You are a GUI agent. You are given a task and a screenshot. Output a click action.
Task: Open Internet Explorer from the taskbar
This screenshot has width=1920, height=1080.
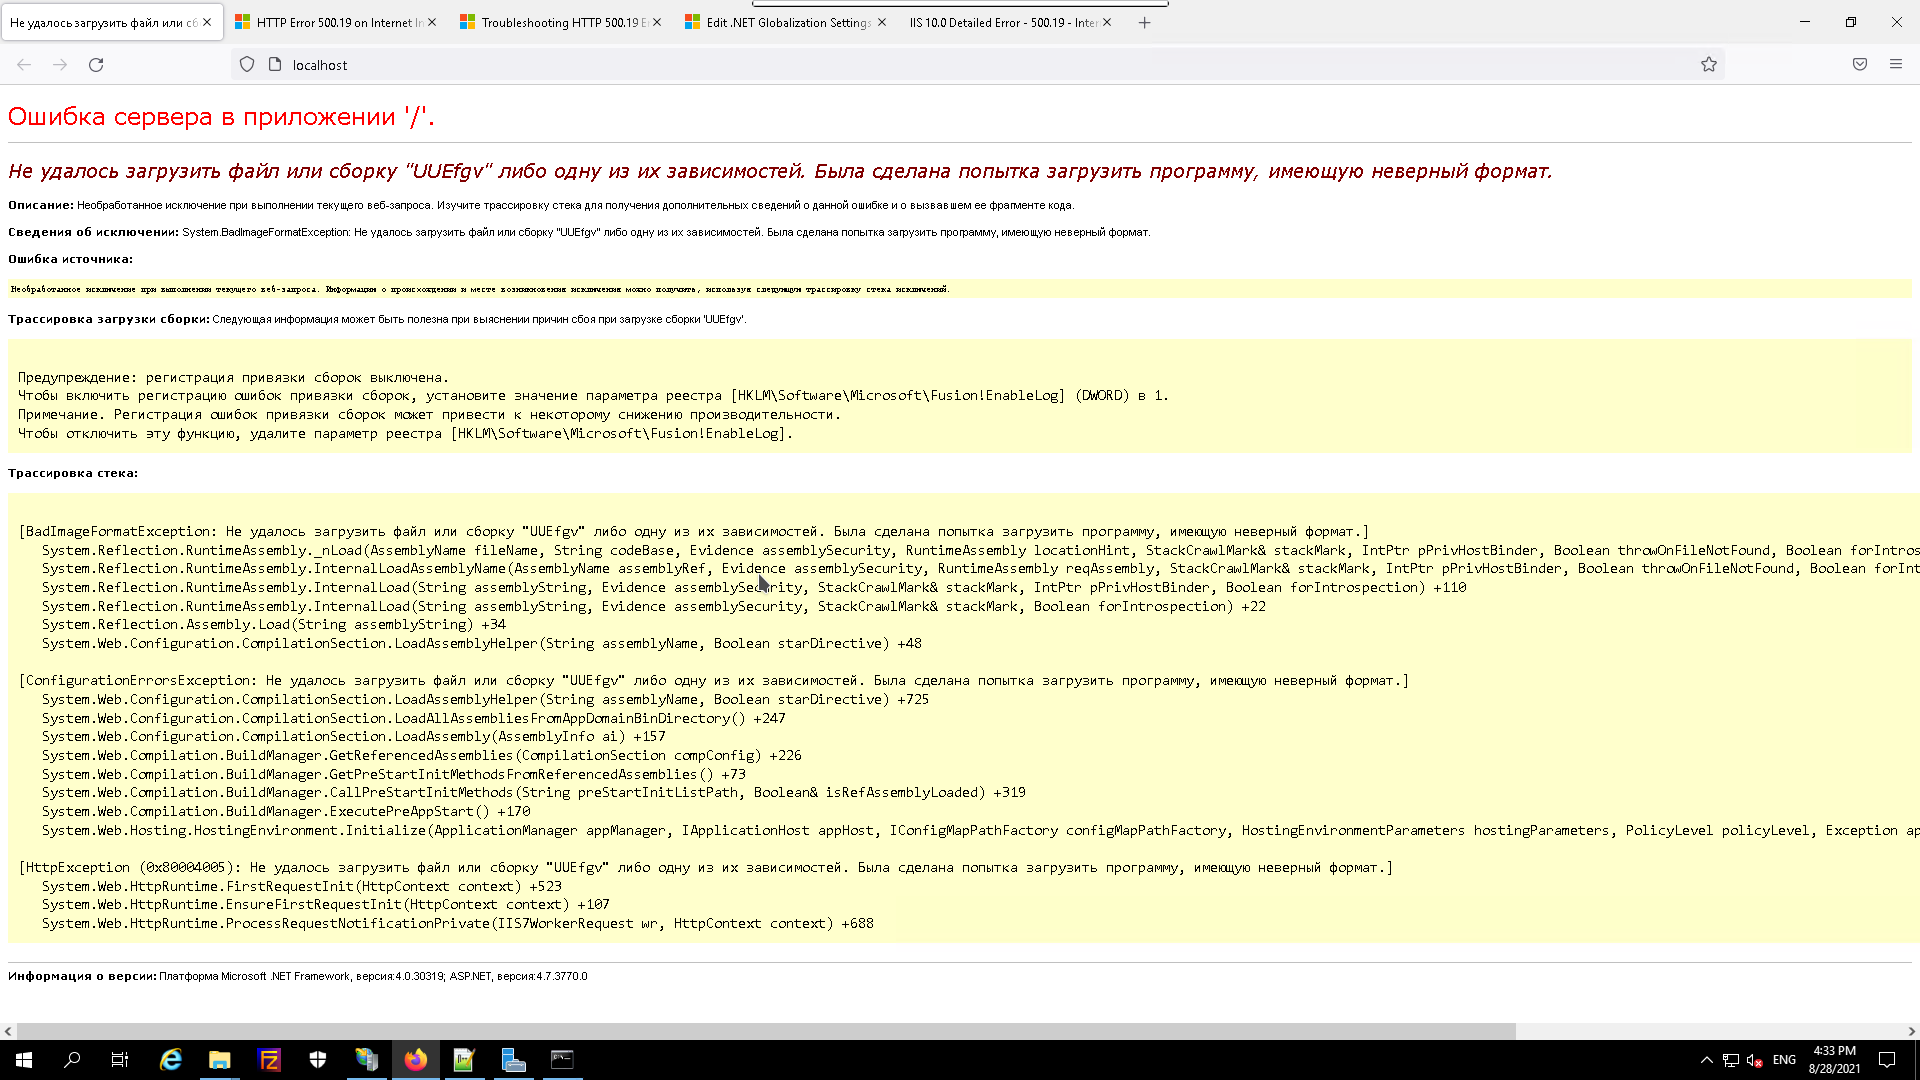[x=171, y=1060]
